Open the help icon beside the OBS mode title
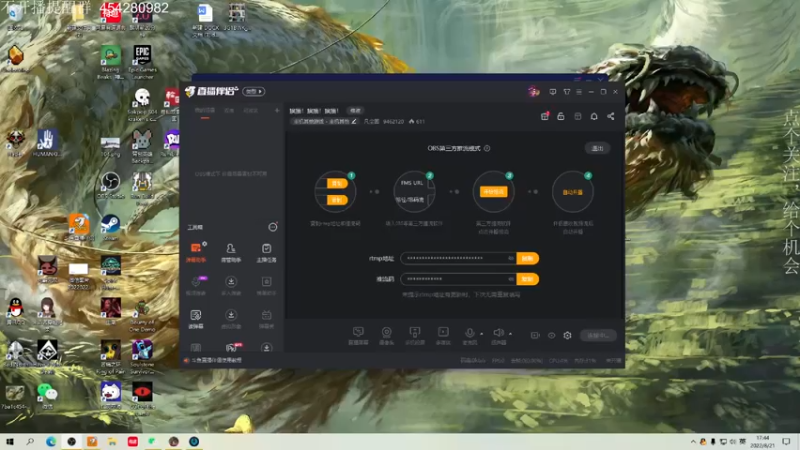800x450 pixels. (487, 148)
